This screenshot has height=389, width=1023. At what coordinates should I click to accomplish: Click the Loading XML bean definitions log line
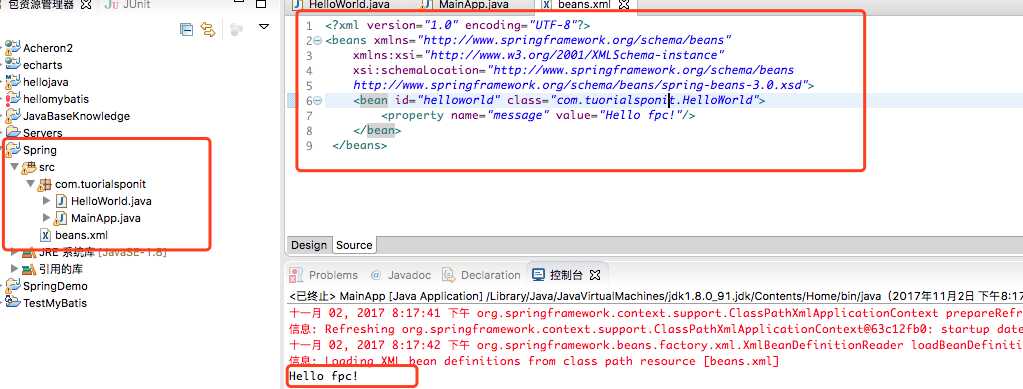534,361
